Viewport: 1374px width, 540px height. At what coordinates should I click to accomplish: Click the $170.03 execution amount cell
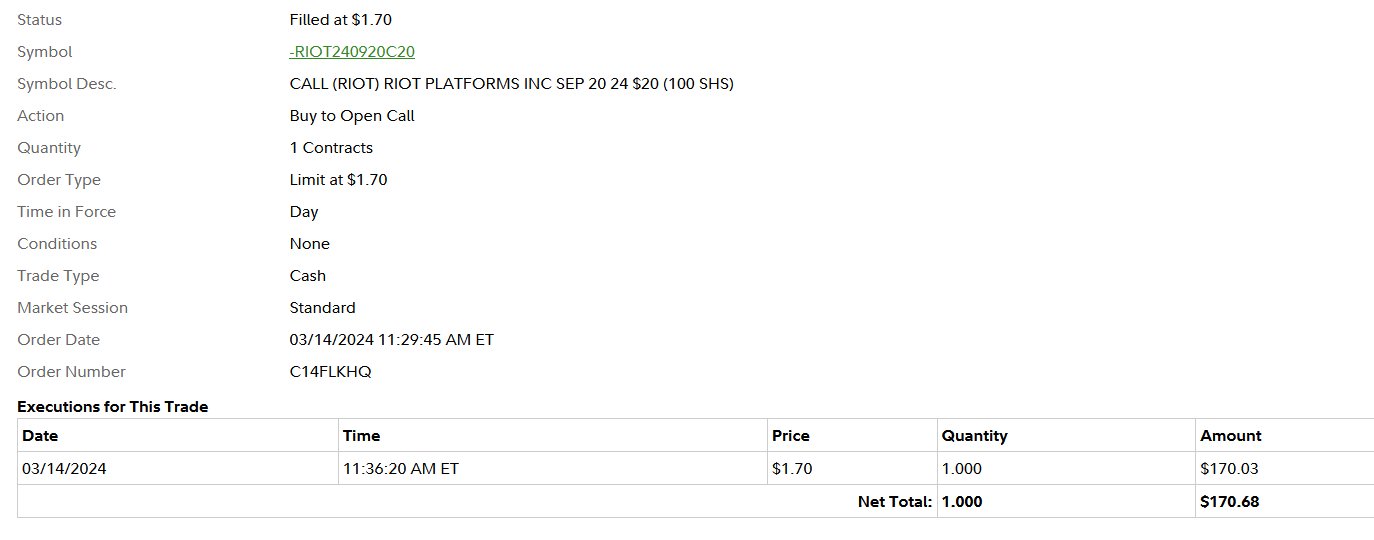[x=1286, y=468]
